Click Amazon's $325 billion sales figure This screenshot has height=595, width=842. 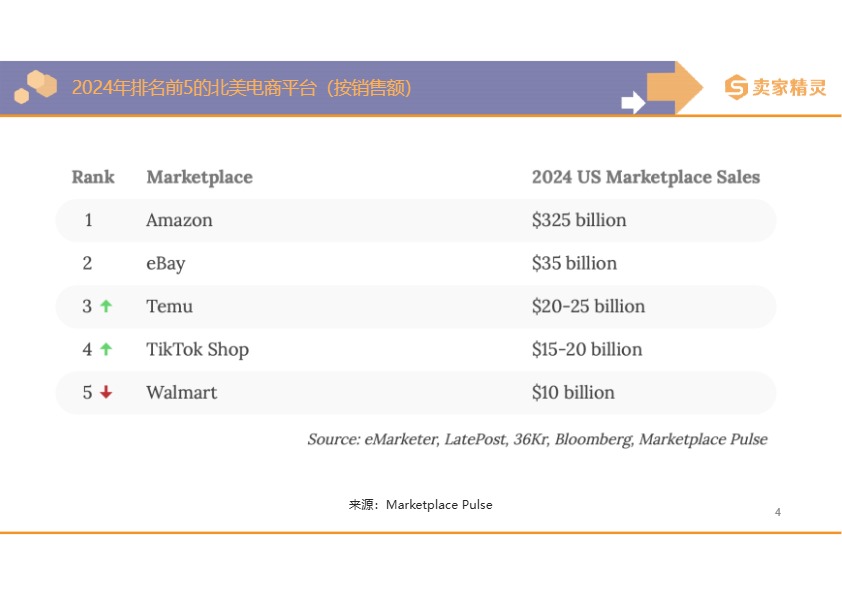coord(579,220)
